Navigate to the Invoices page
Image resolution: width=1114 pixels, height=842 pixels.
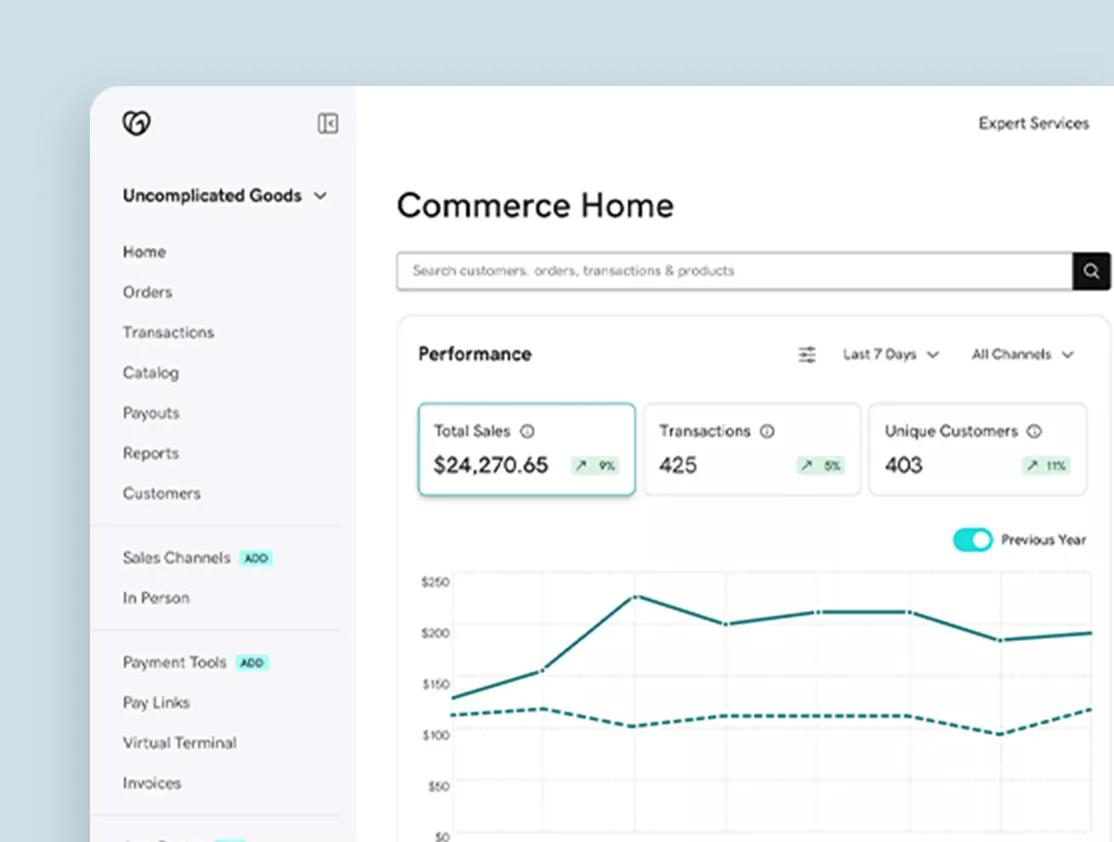click(x=151, y=783)
